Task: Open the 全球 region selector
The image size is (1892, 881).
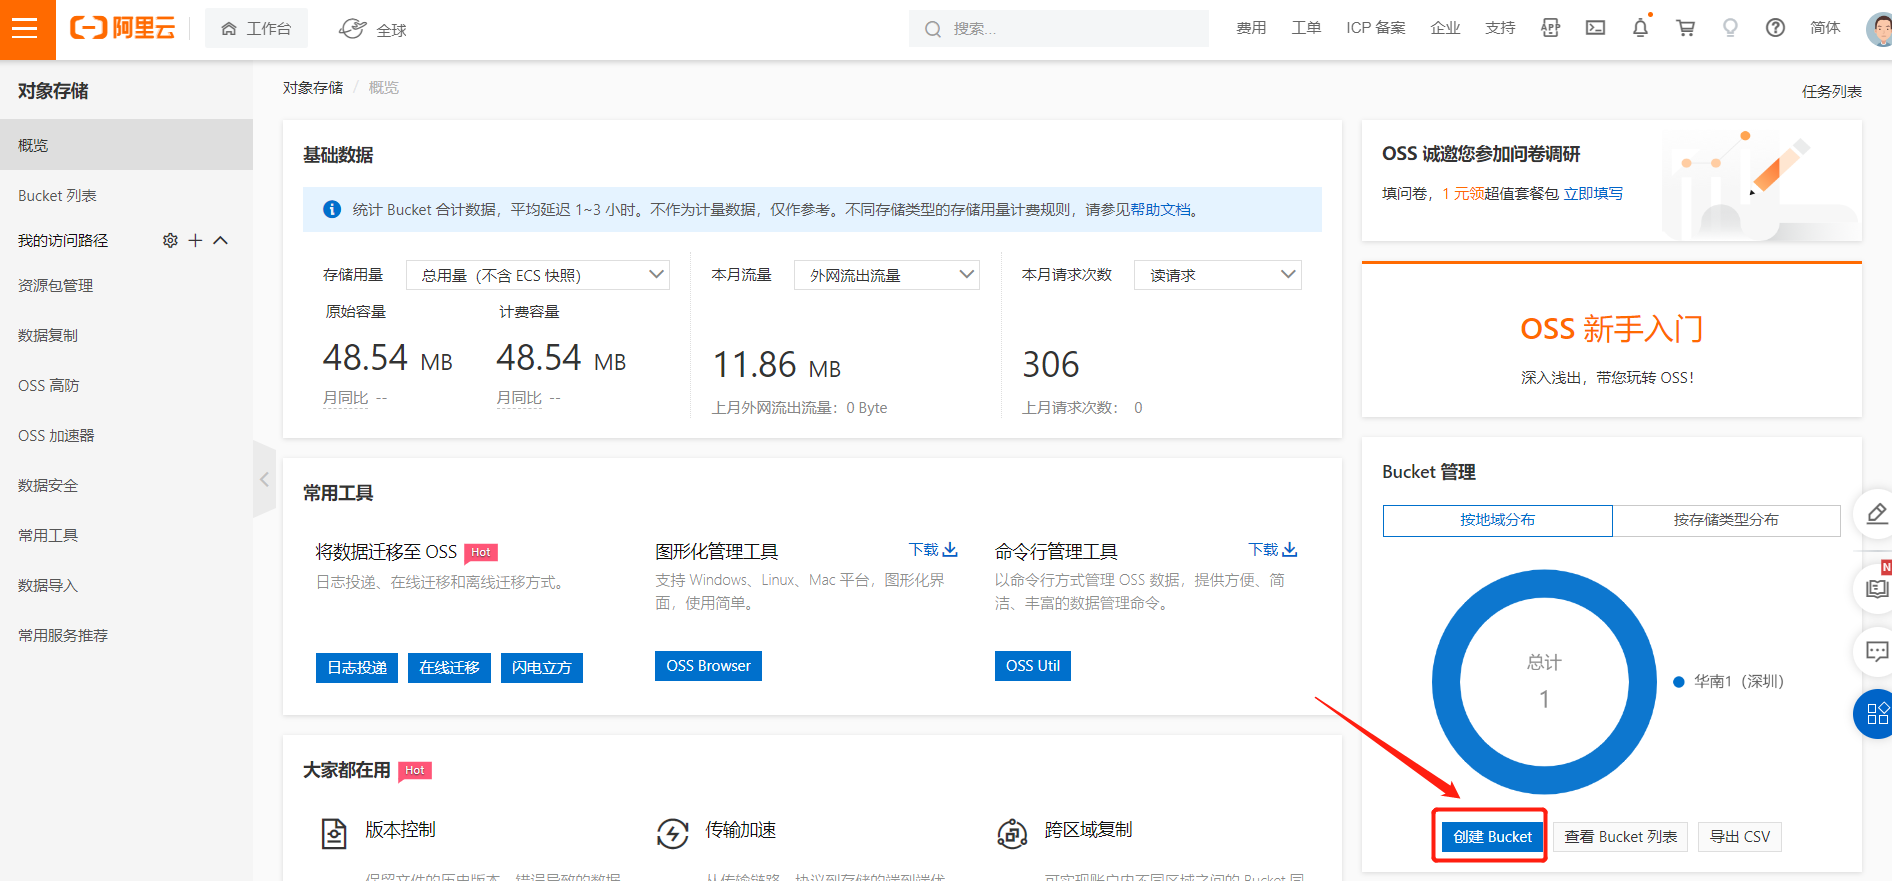Action: click(x=373, y=29)
